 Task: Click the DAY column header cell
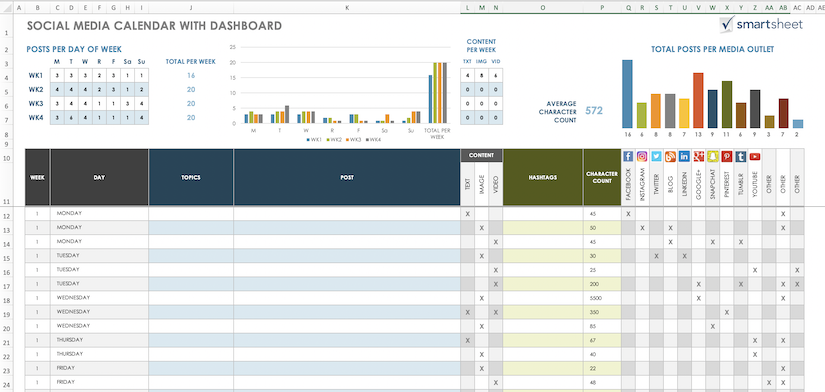[99, 177]
